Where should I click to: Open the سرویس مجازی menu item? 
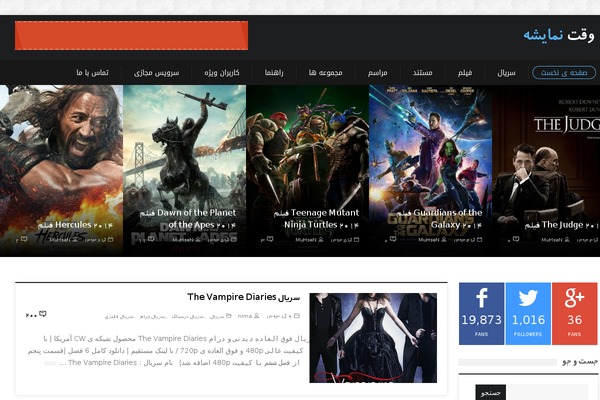(157, 73)
